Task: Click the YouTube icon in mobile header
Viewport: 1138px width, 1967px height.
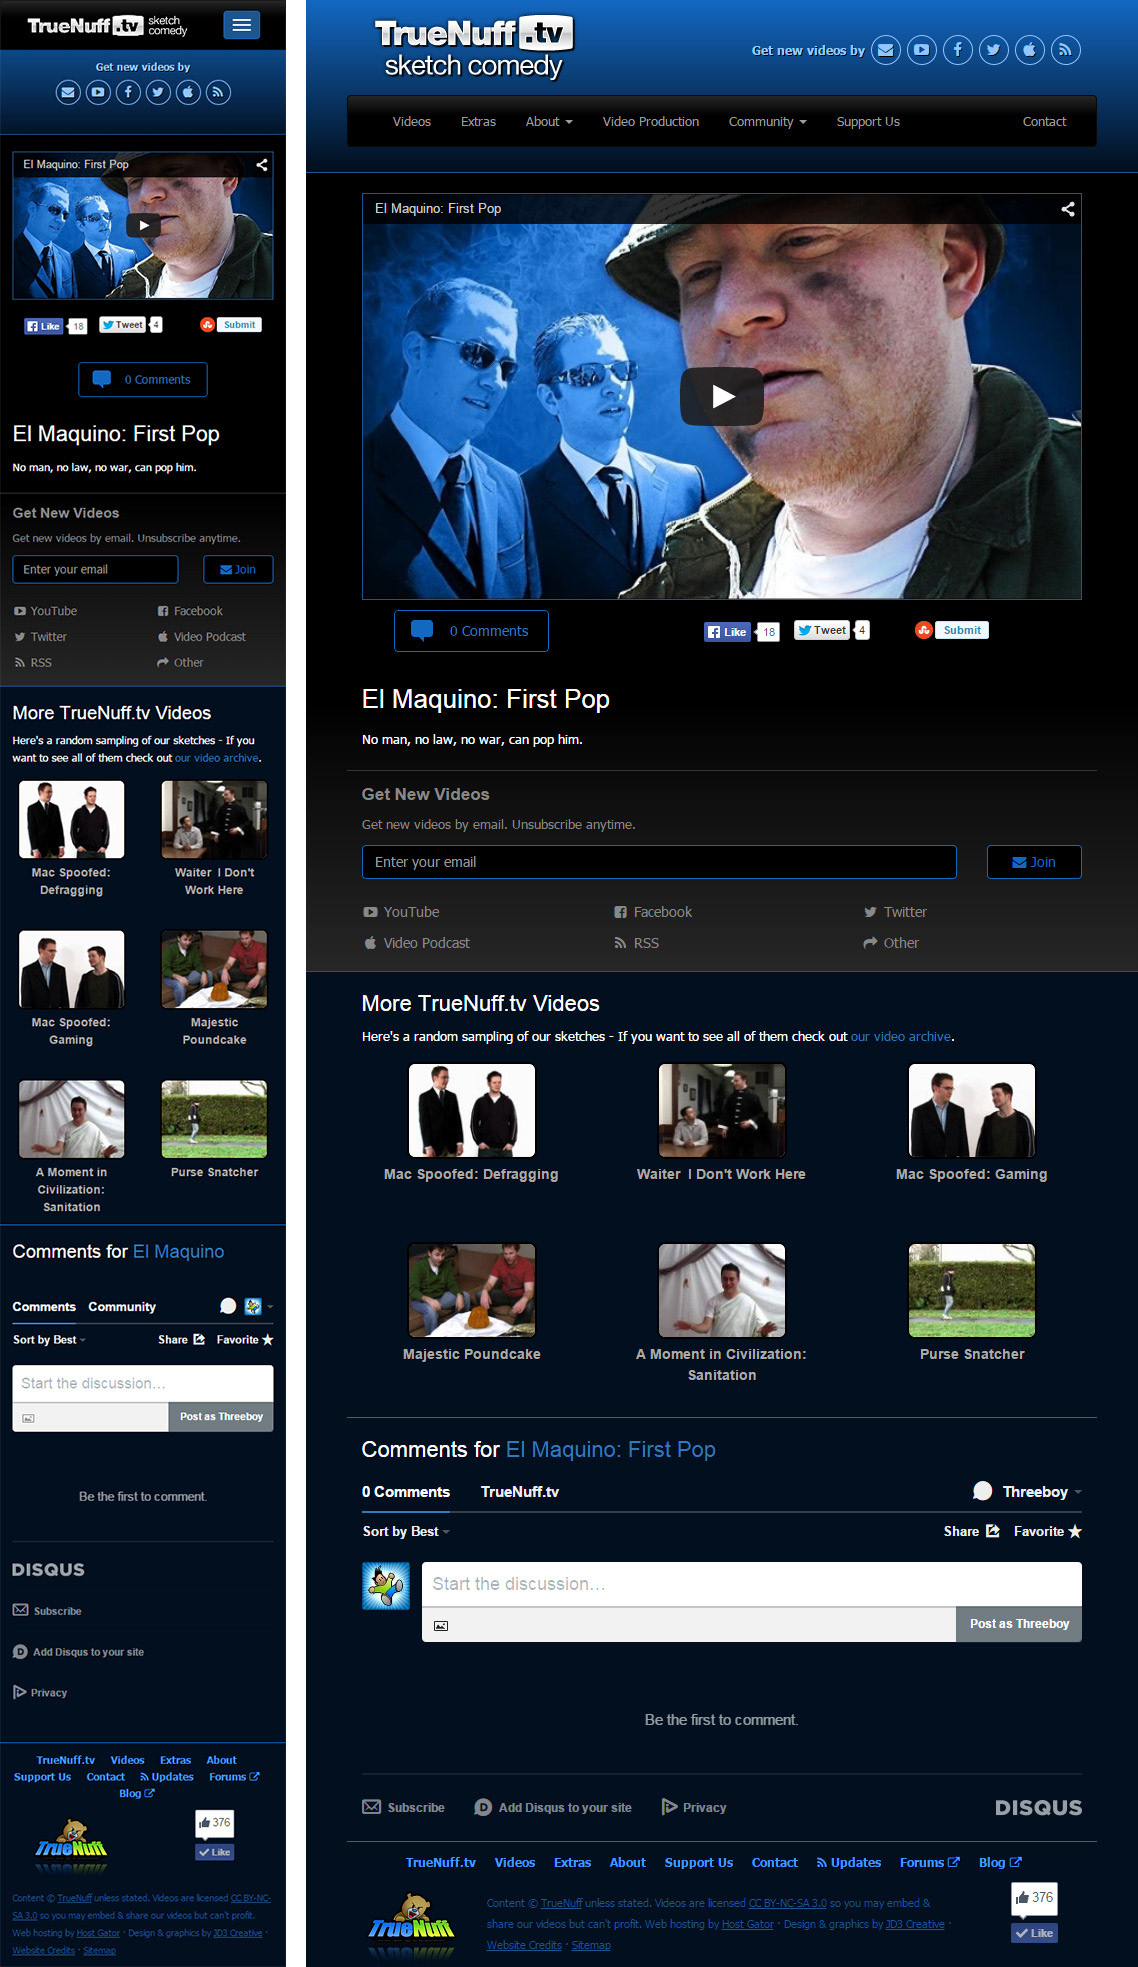Action: (98, 93)
